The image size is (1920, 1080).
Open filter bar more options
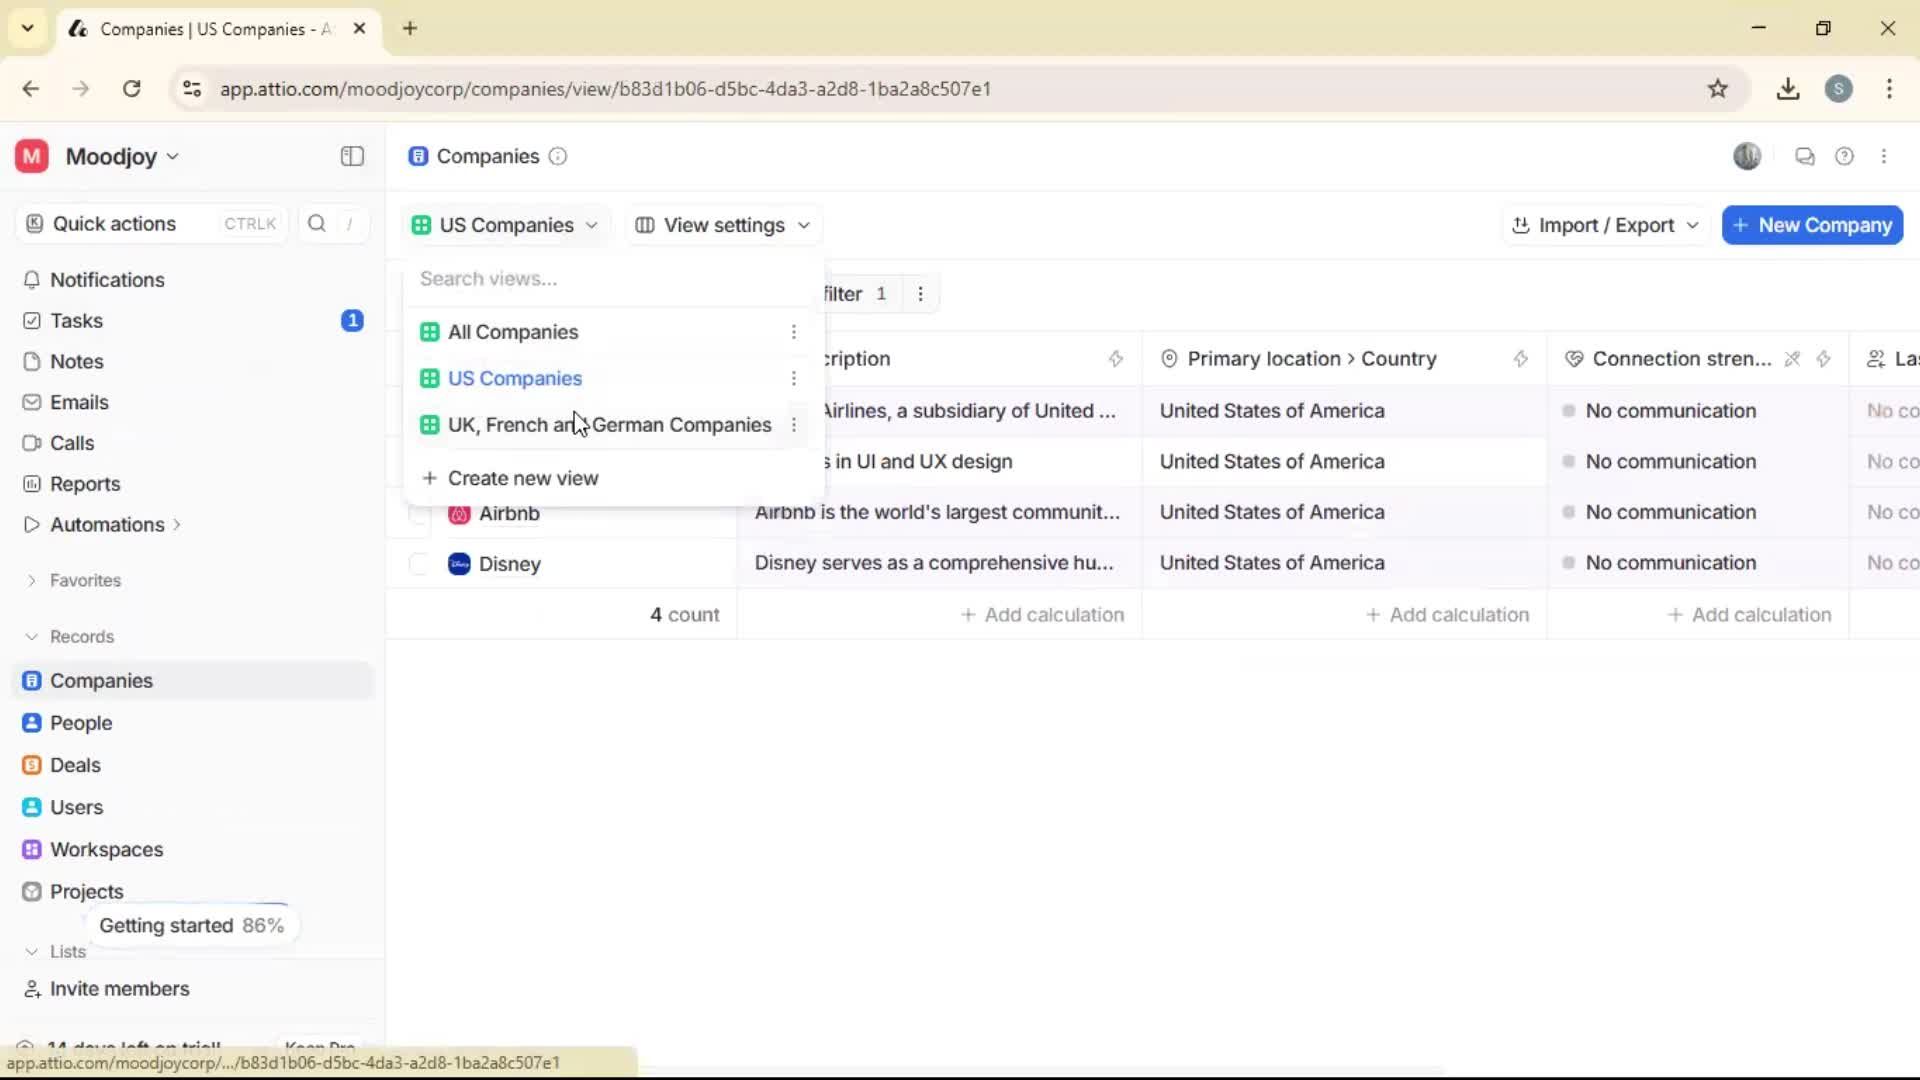tap(920, 294)
